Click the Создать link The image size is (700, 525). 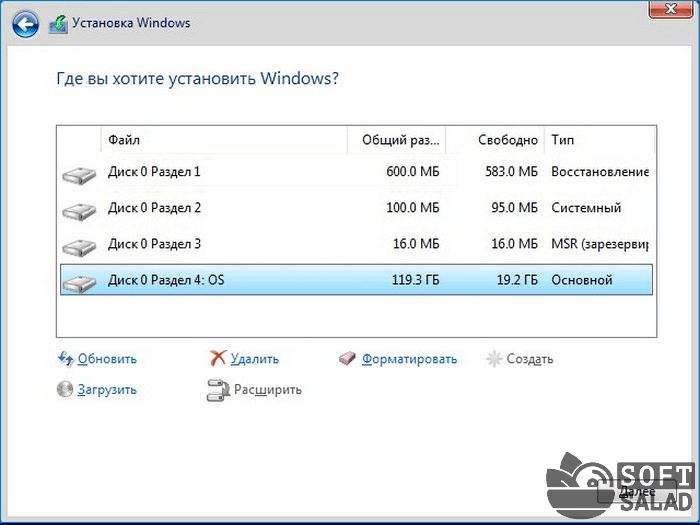530,359
